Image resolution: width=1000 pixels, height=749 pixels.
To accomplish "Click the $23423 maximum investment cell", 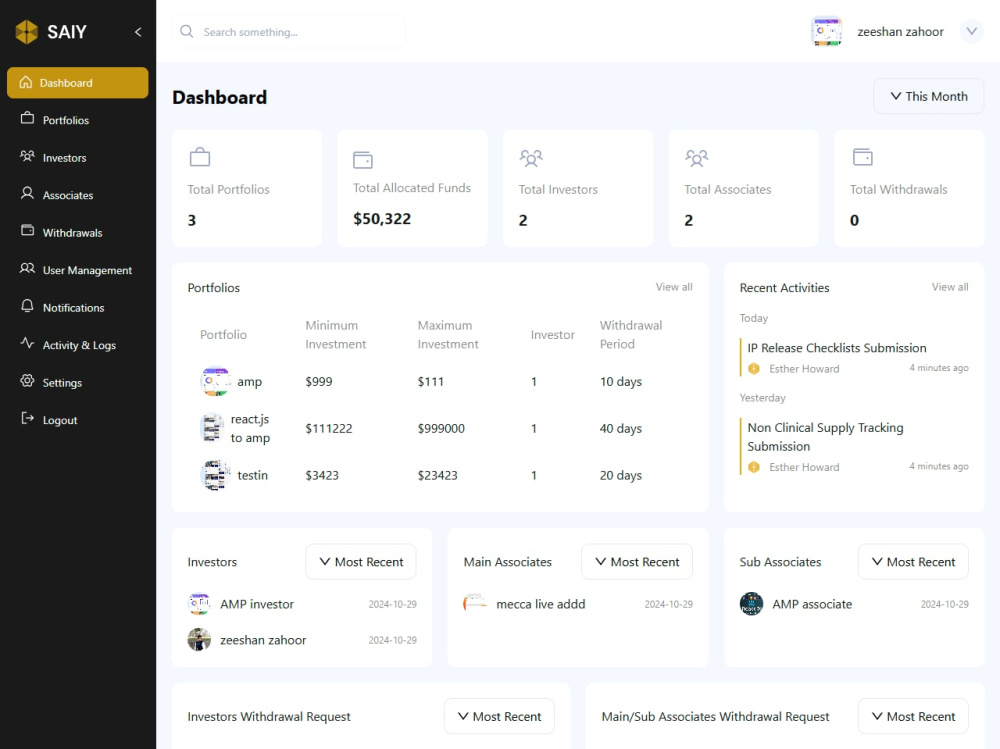I will click(x=438, y=475).
